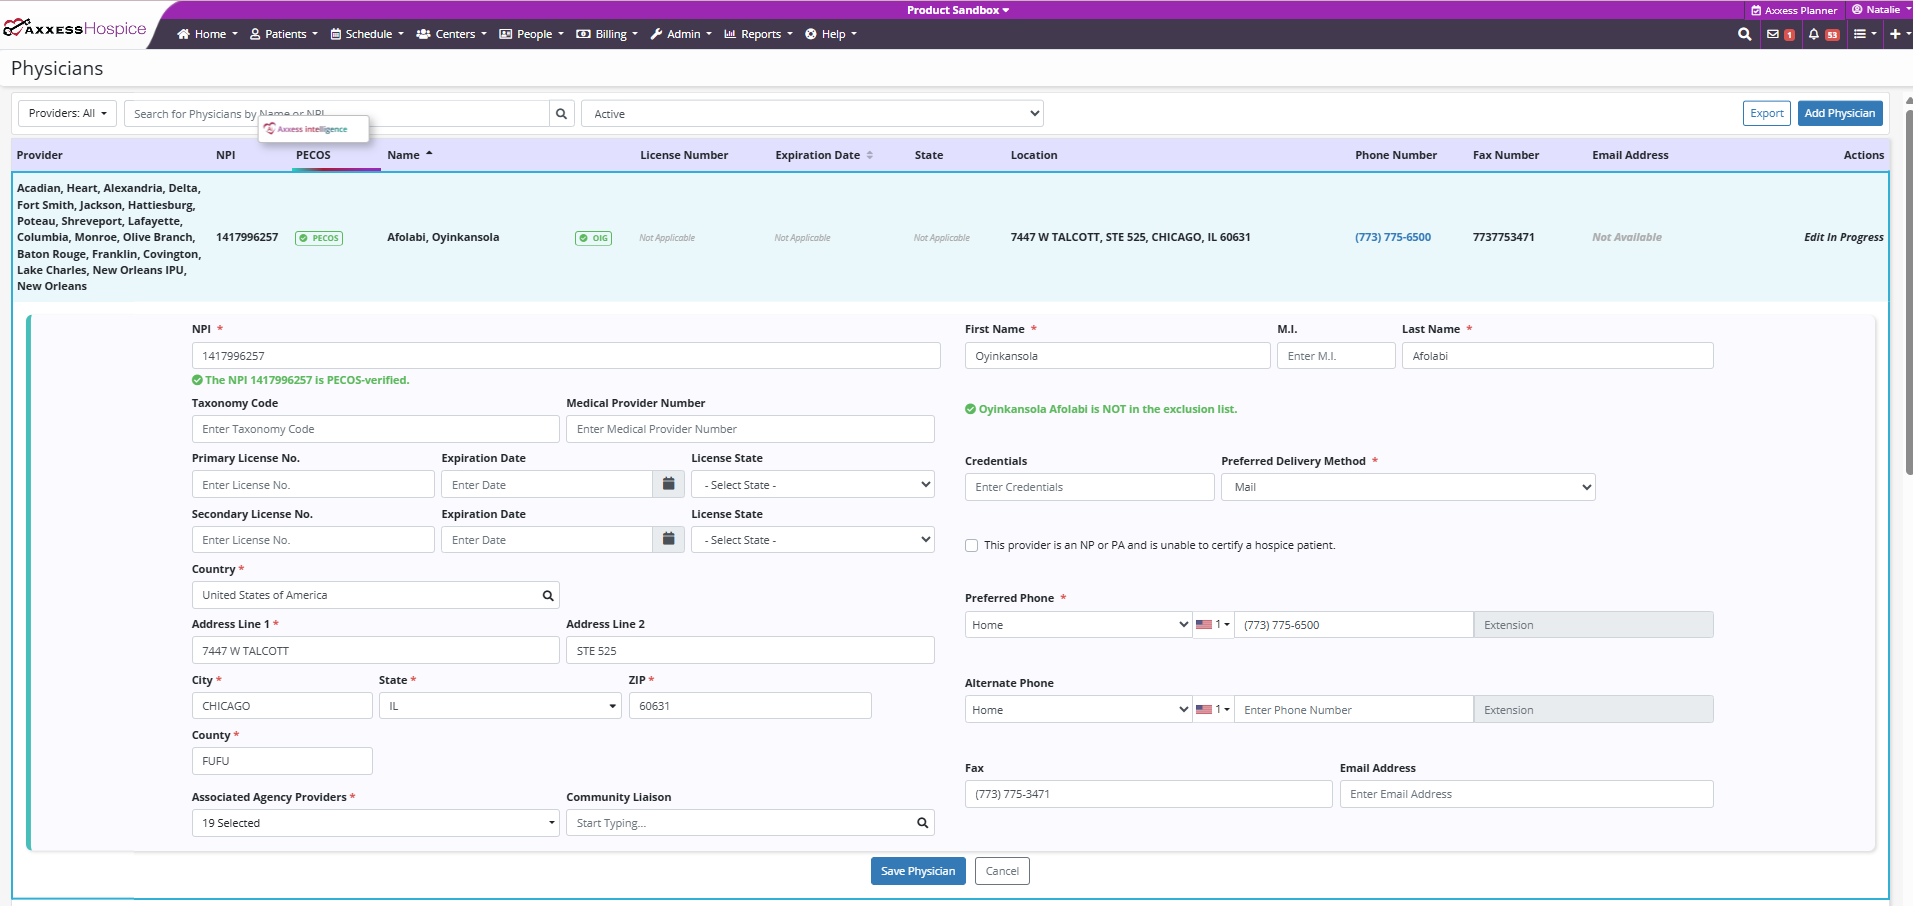The height and width of the screenshot is (906, 1913).
Task: Check the NP or PA provider checkbox
Action: point(971,546)
